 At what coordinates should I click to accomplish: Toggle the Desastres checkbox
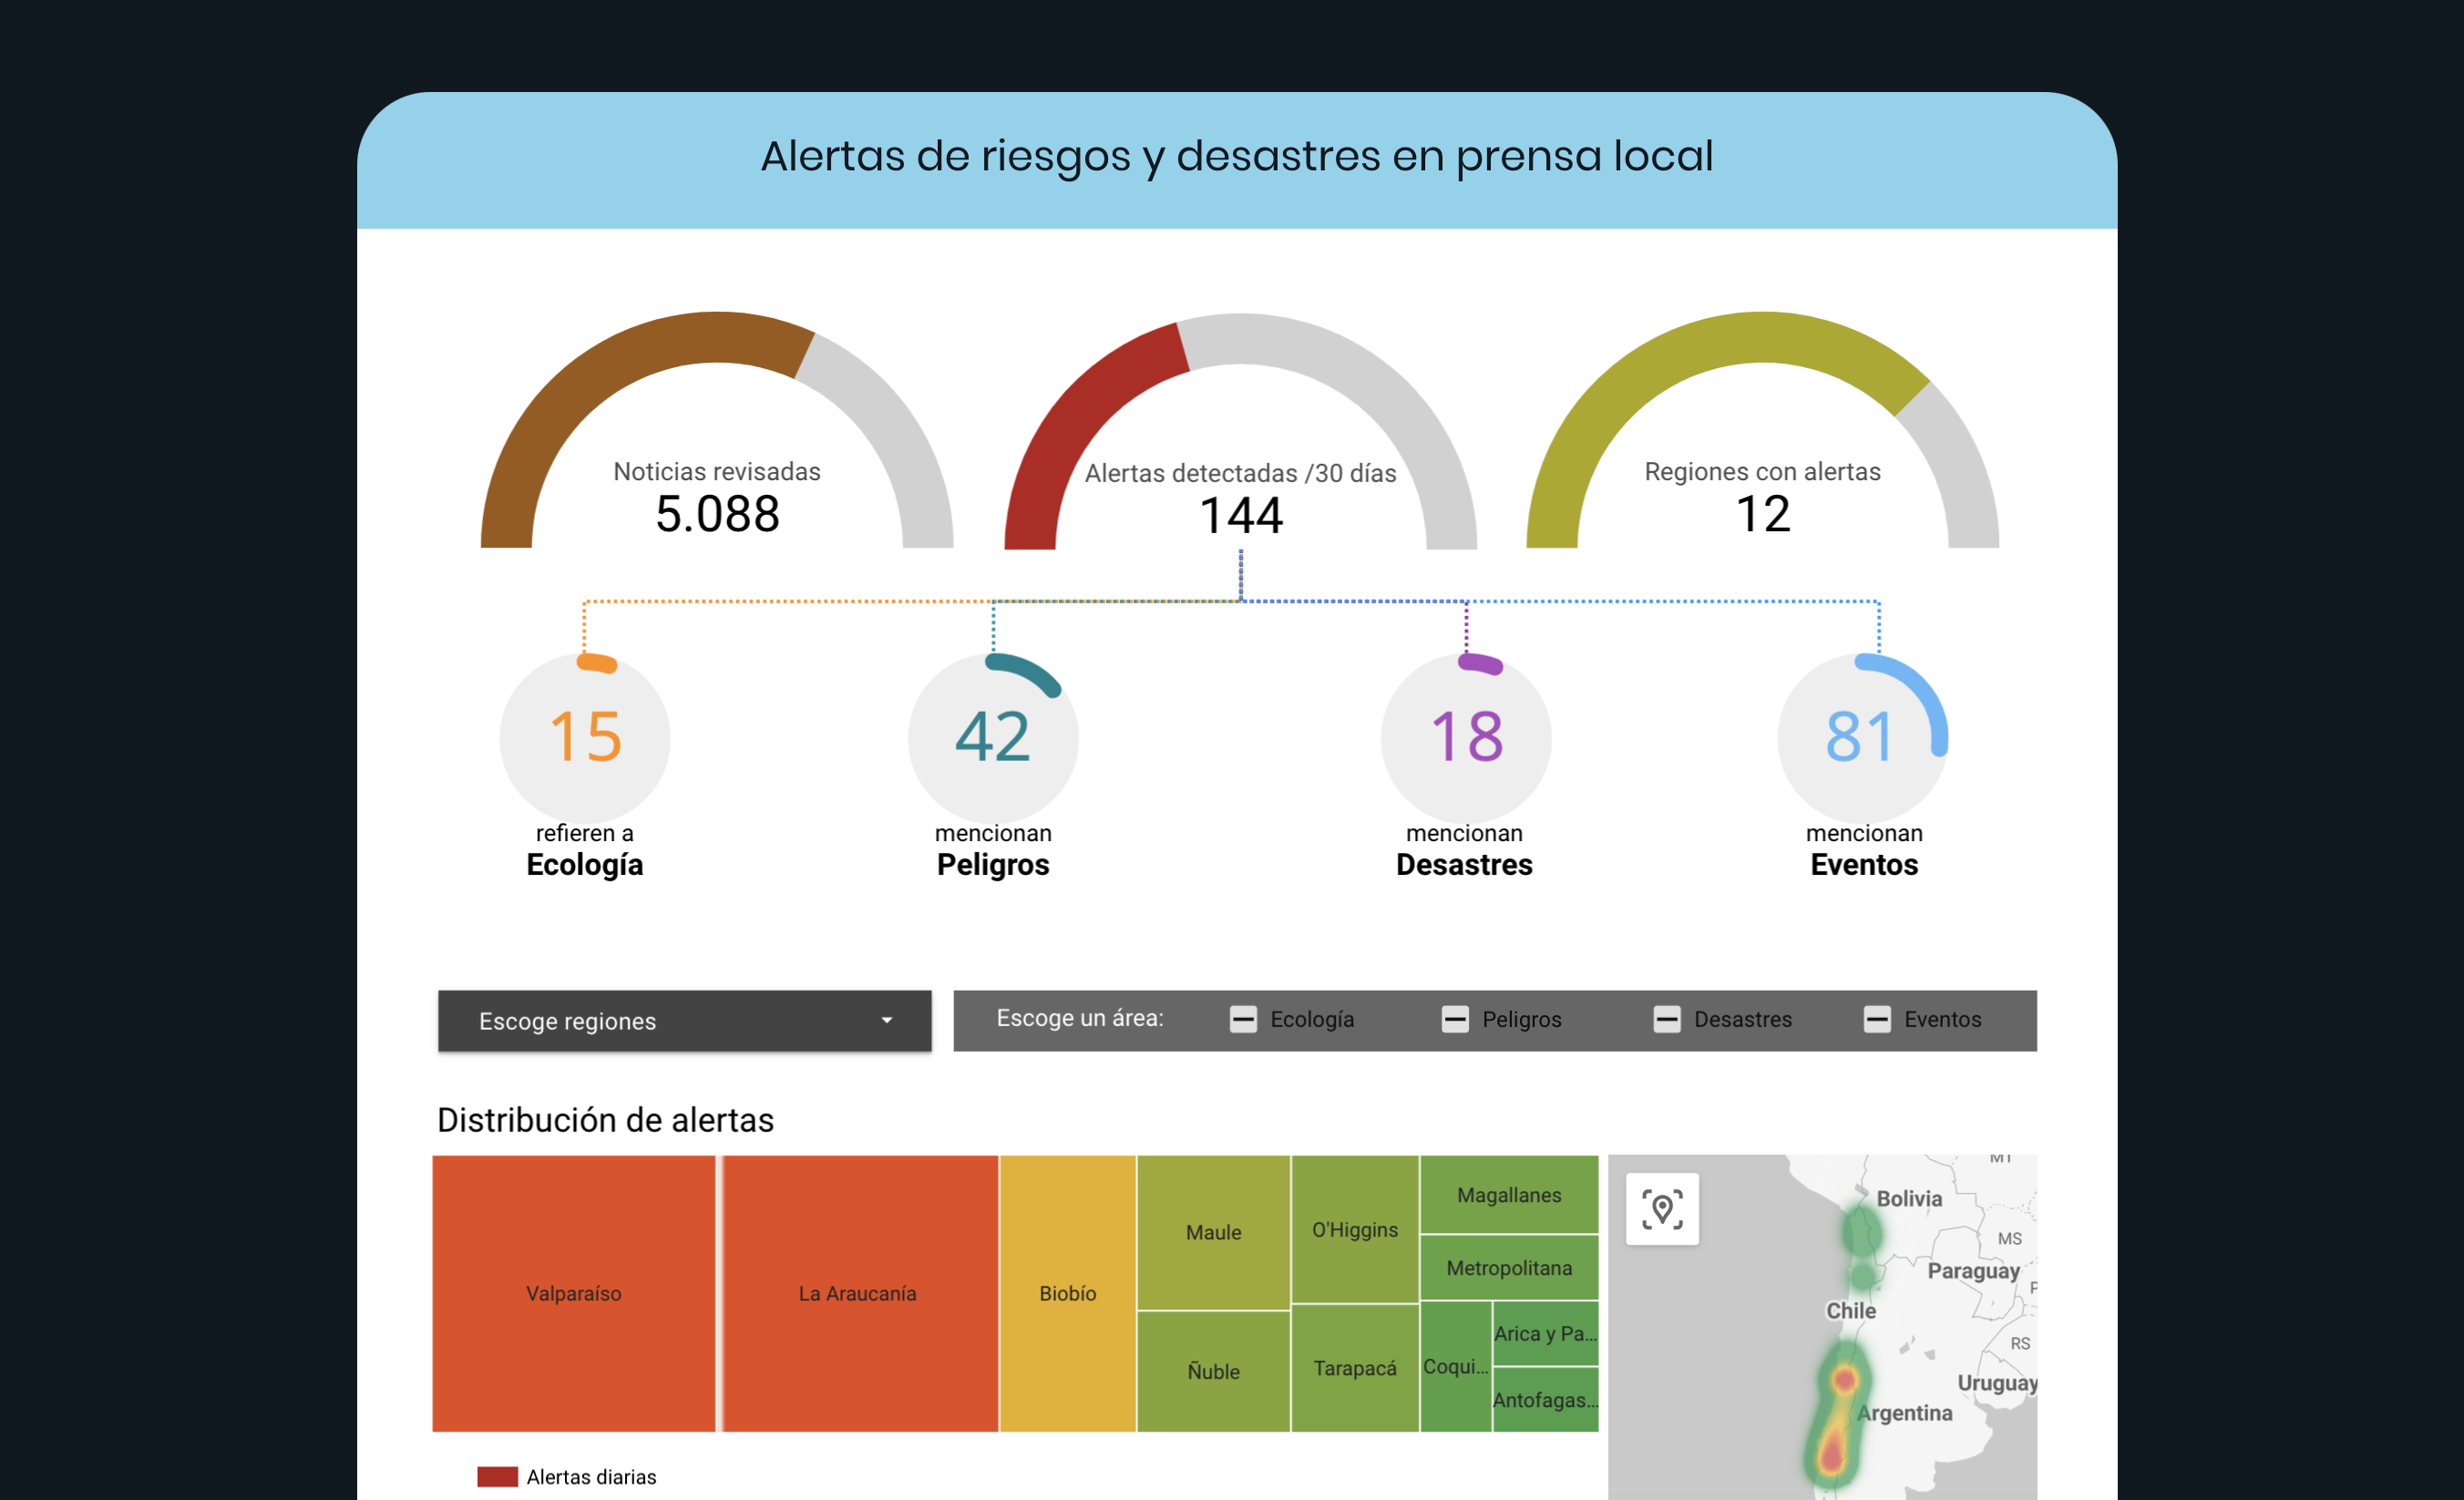pos(1667,1020)
